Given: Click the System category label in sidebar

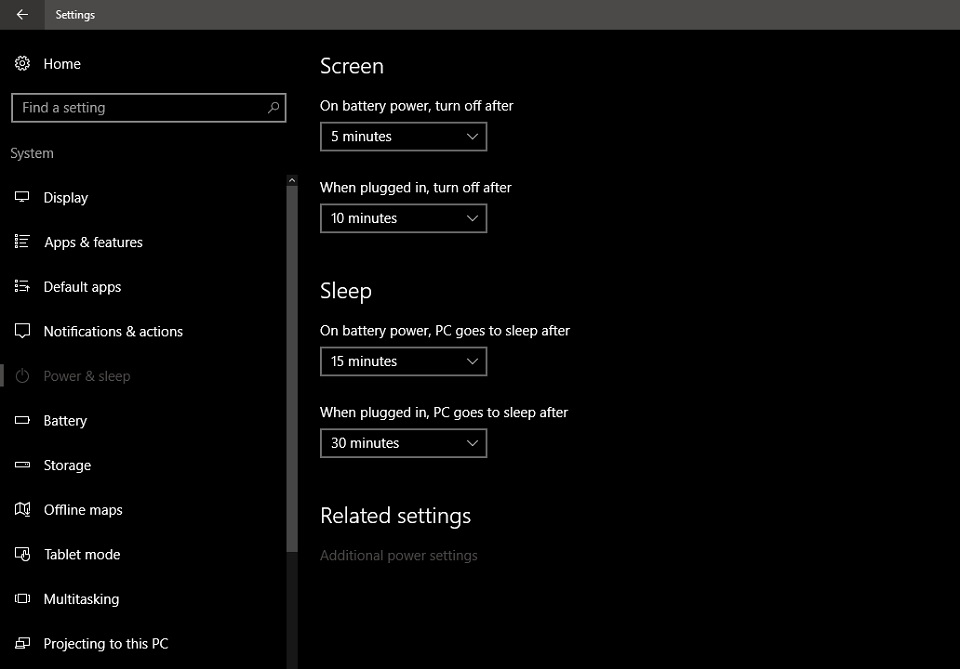Looking at the screenshot, I should coord(32,153).
